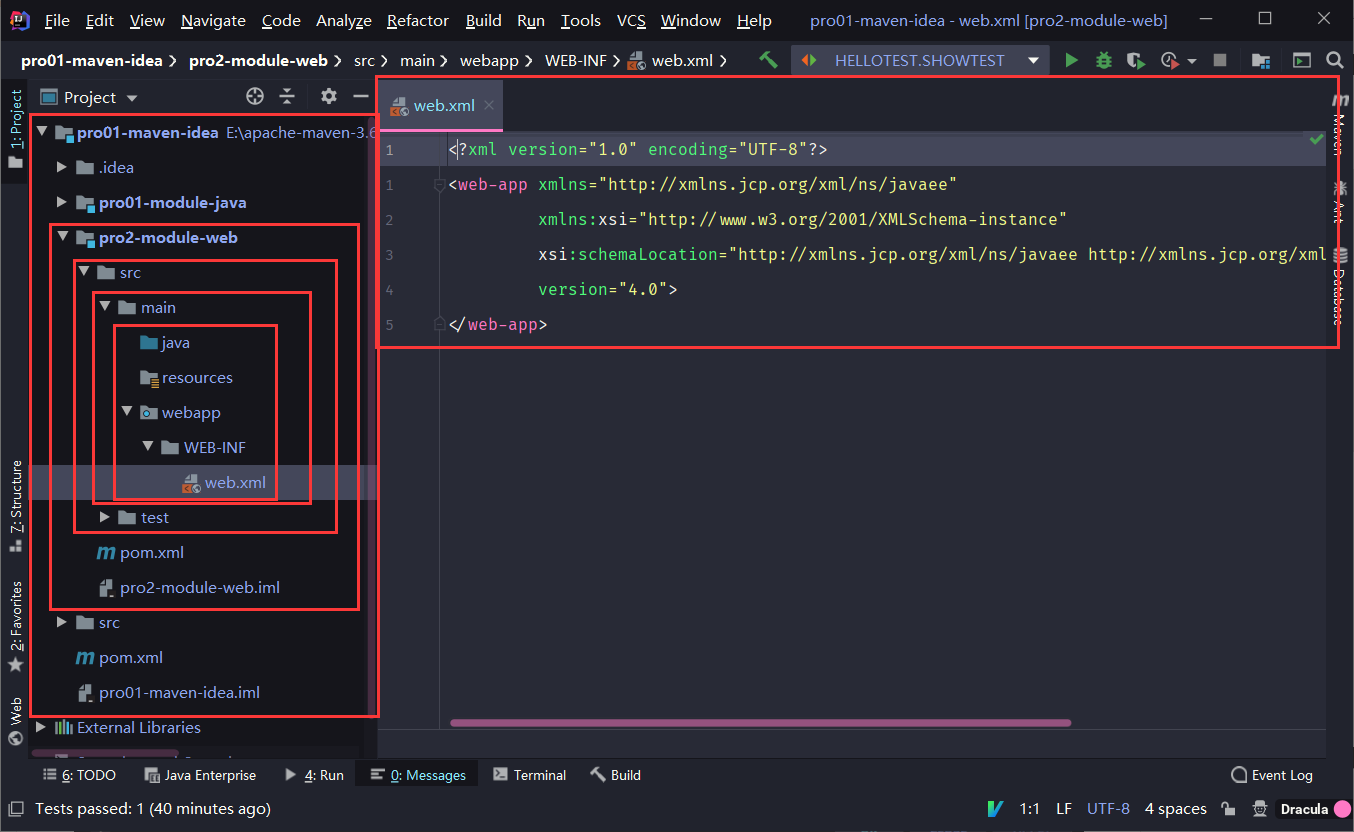The image size is (1354, 832).
Task: Open the HELLOTEST.SHOWTEST run configuration dropdown
Action: 921,60
